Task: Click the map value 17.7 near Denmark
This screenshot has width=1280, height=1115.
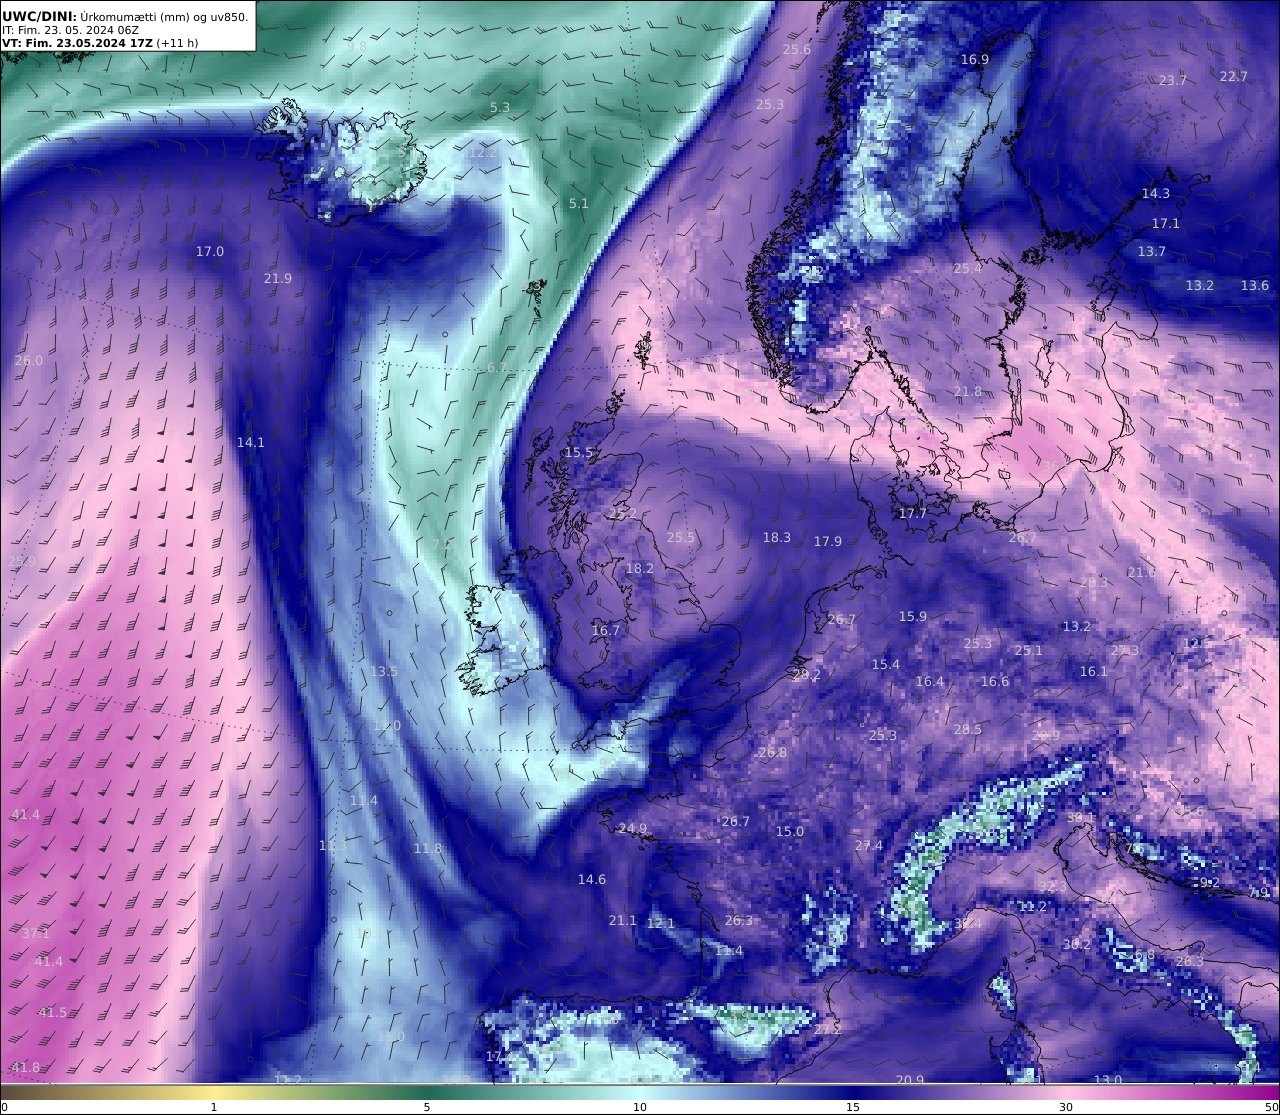Action: [913, 514]
